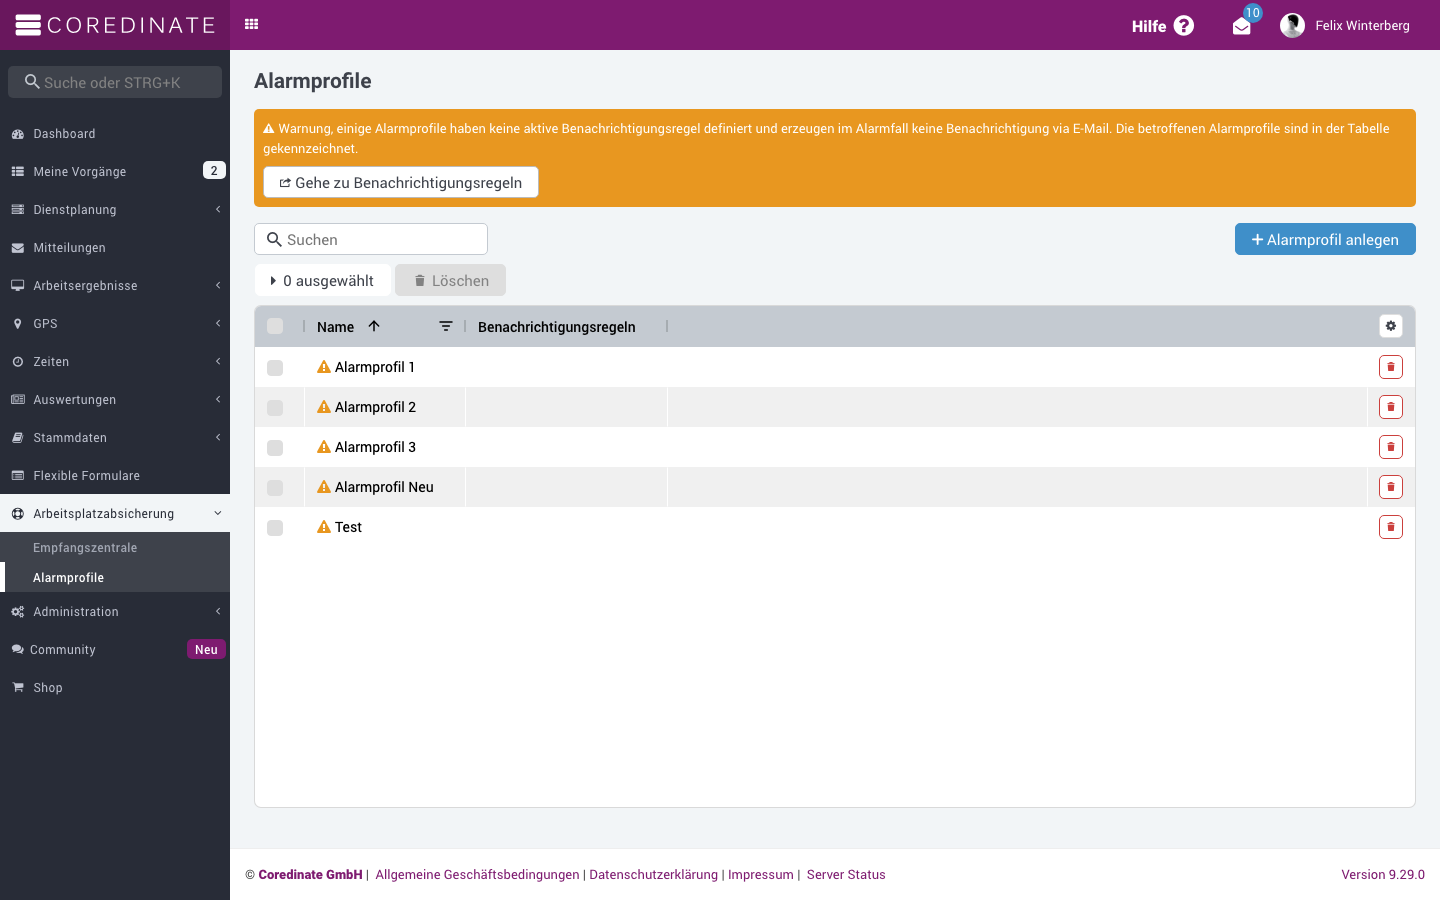
Task: Select the Alarmprofile submenu item
Action: point(115,577)
